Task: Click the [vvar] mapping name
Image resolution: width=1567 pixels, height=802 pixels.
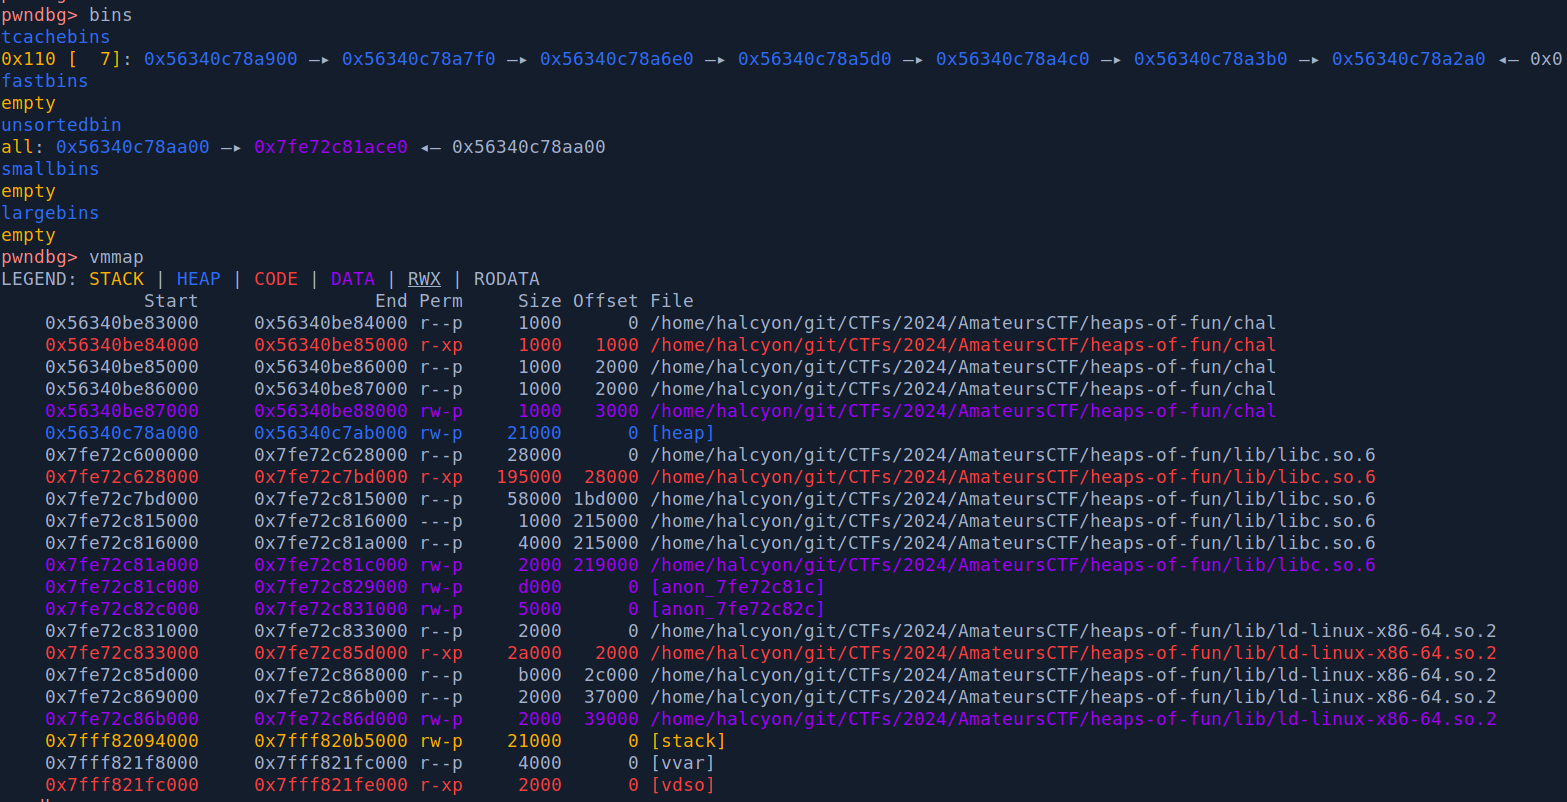Action: [x=682, y=763]
